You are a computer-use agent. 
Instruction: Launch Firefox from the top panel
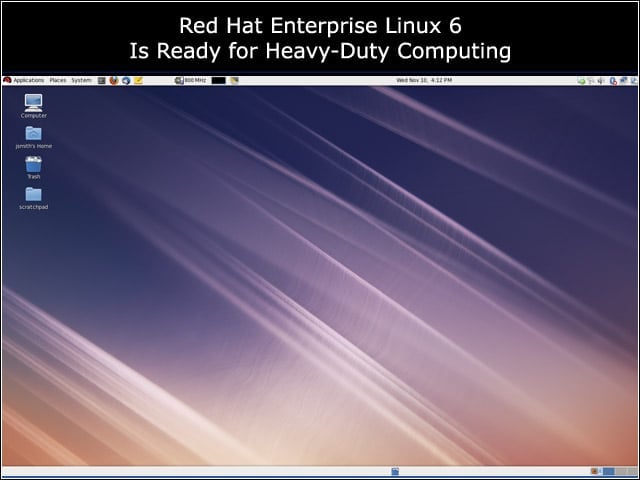pyautogui.click(x=114, y=80)
